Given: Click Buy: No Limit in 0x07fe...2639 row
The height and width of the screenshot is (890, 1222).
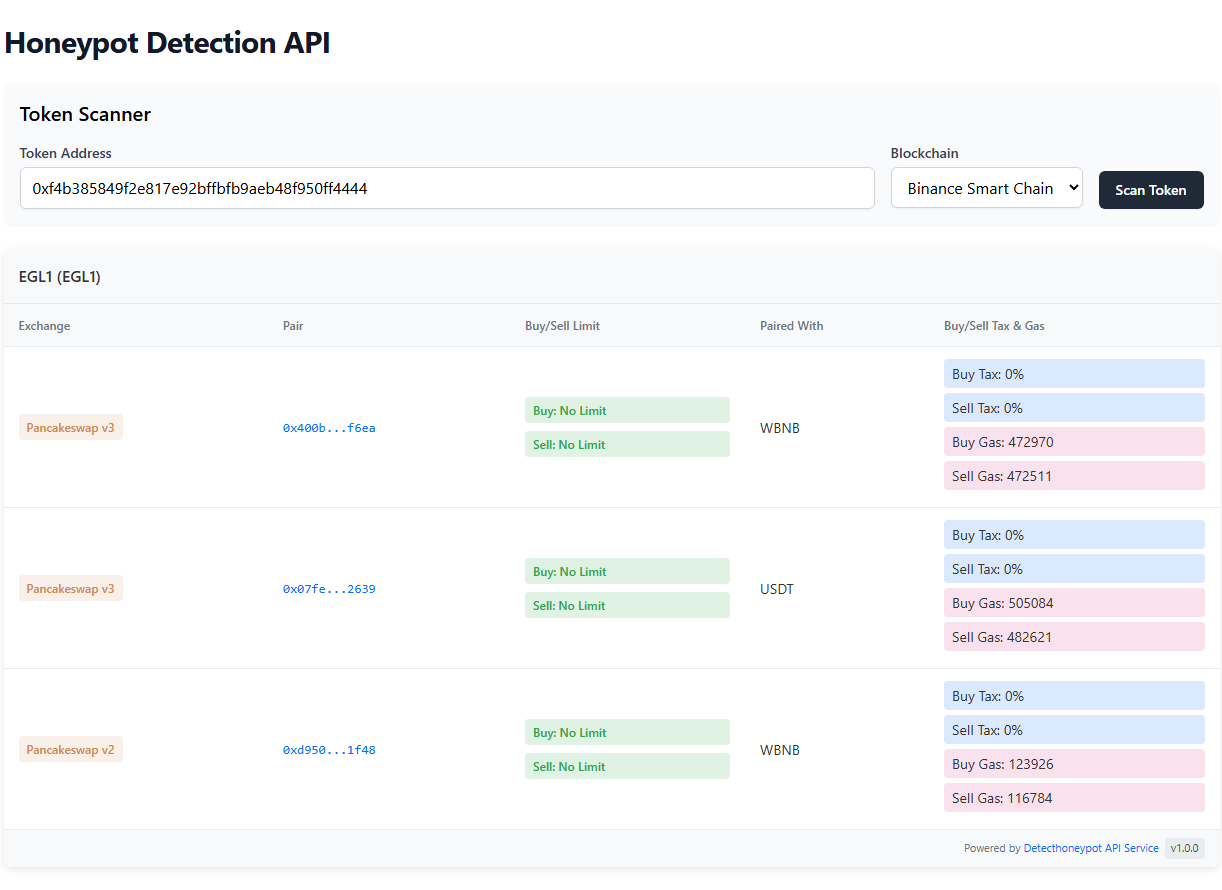Looking at the screenshot, I should pos(627,571).
